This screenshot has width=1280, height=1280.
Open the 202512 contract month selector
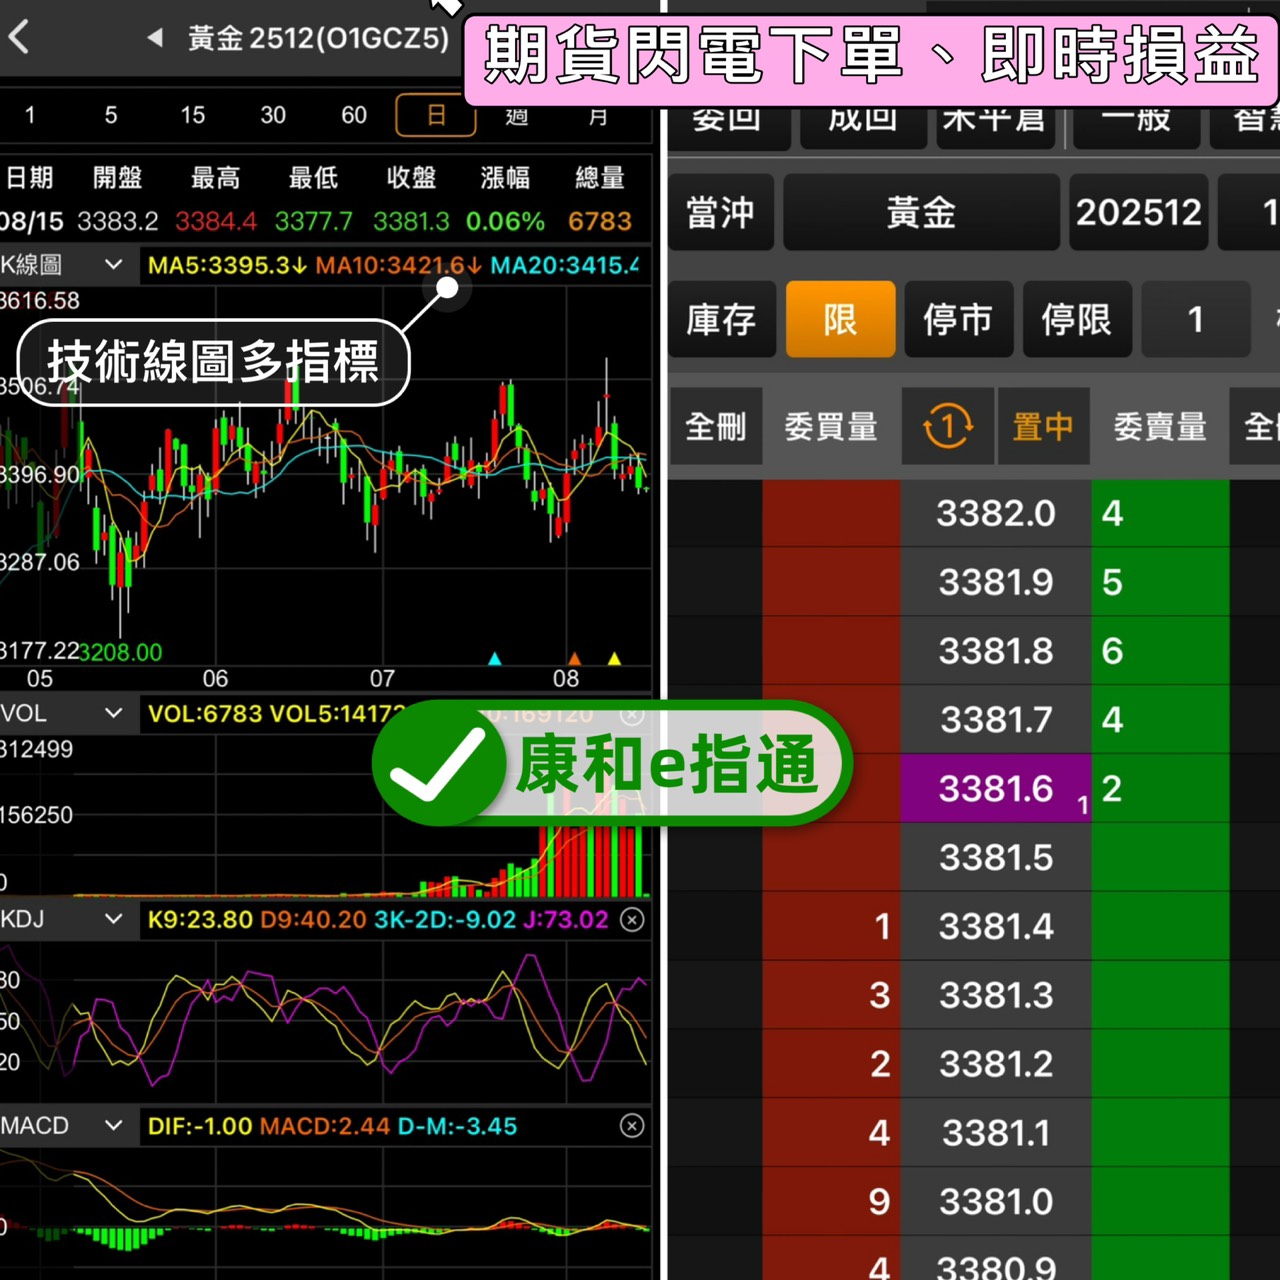pos(1139,212)
